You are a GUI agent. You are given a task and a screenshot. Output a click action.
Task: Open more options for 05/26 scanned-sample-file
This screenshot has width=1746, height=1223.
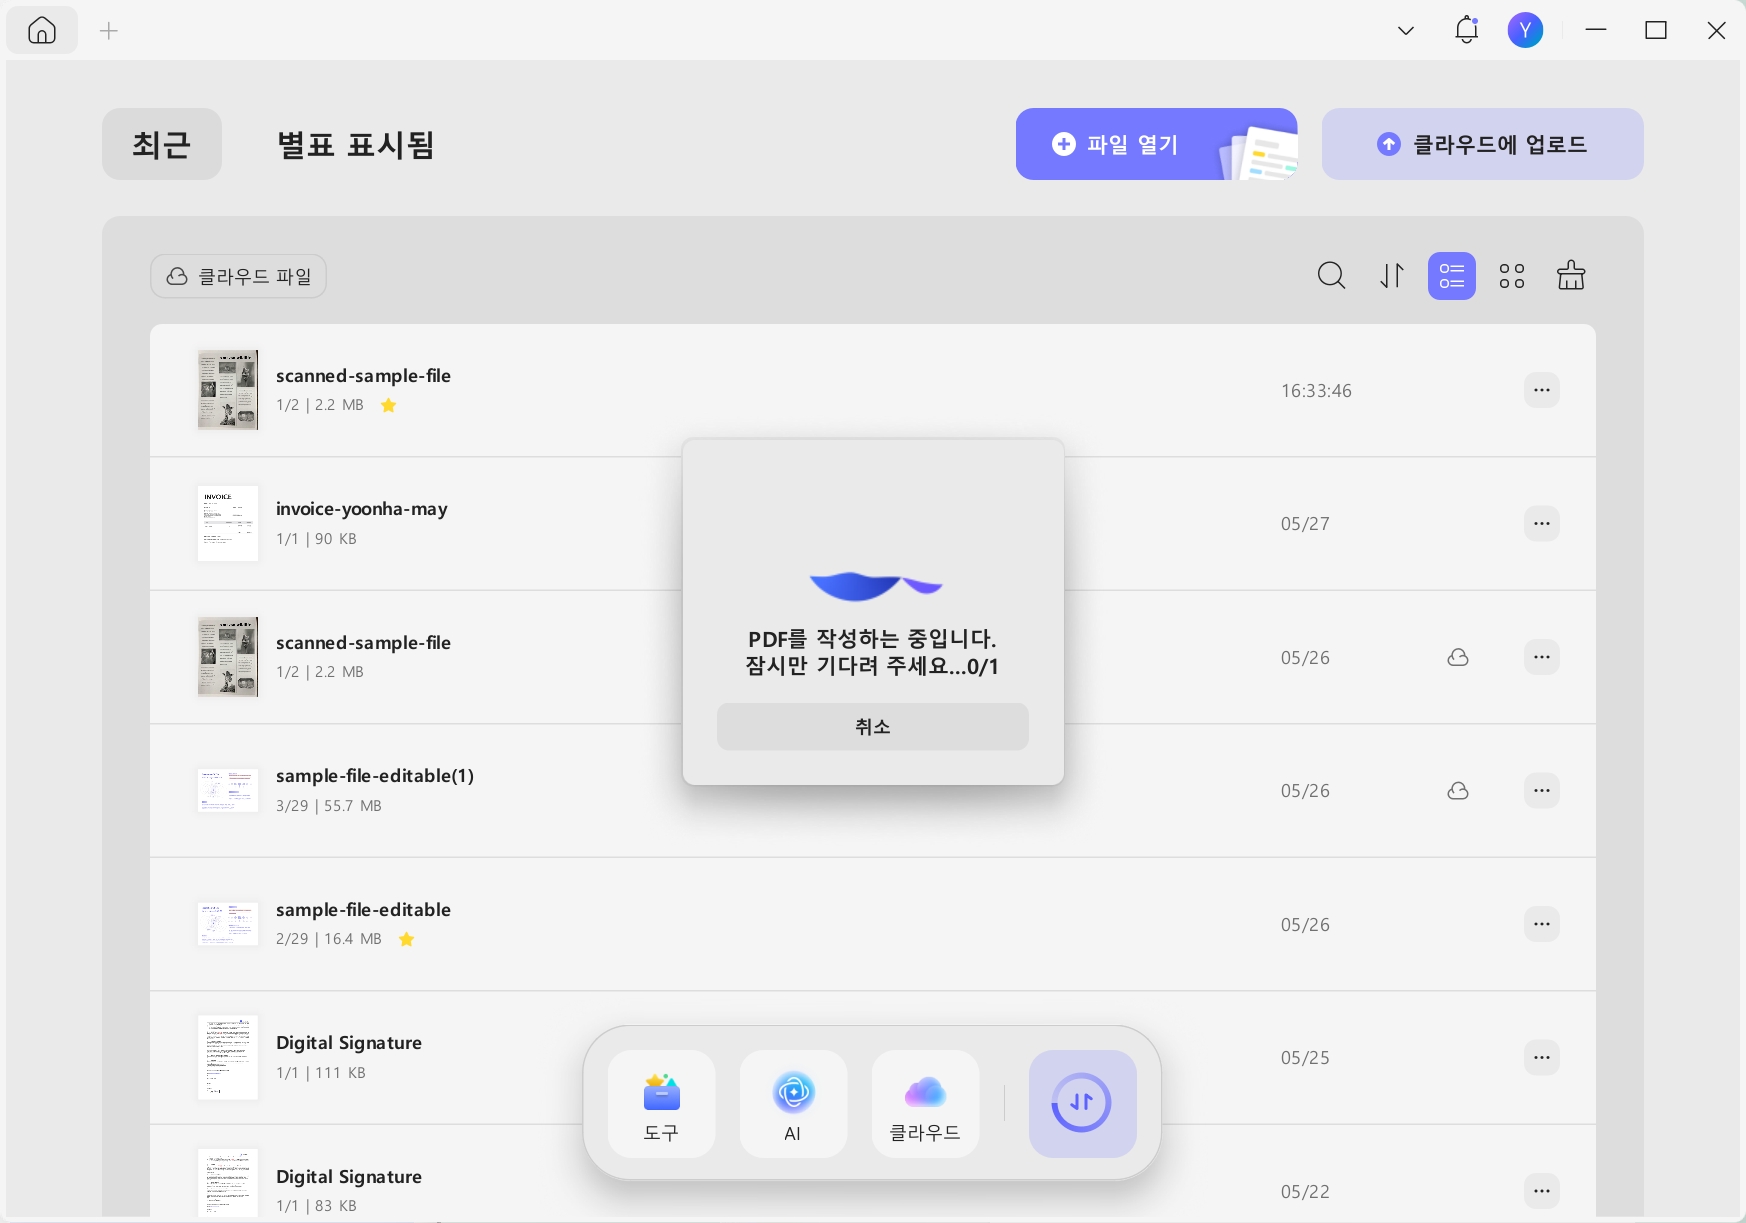[x=1542, y=657]
